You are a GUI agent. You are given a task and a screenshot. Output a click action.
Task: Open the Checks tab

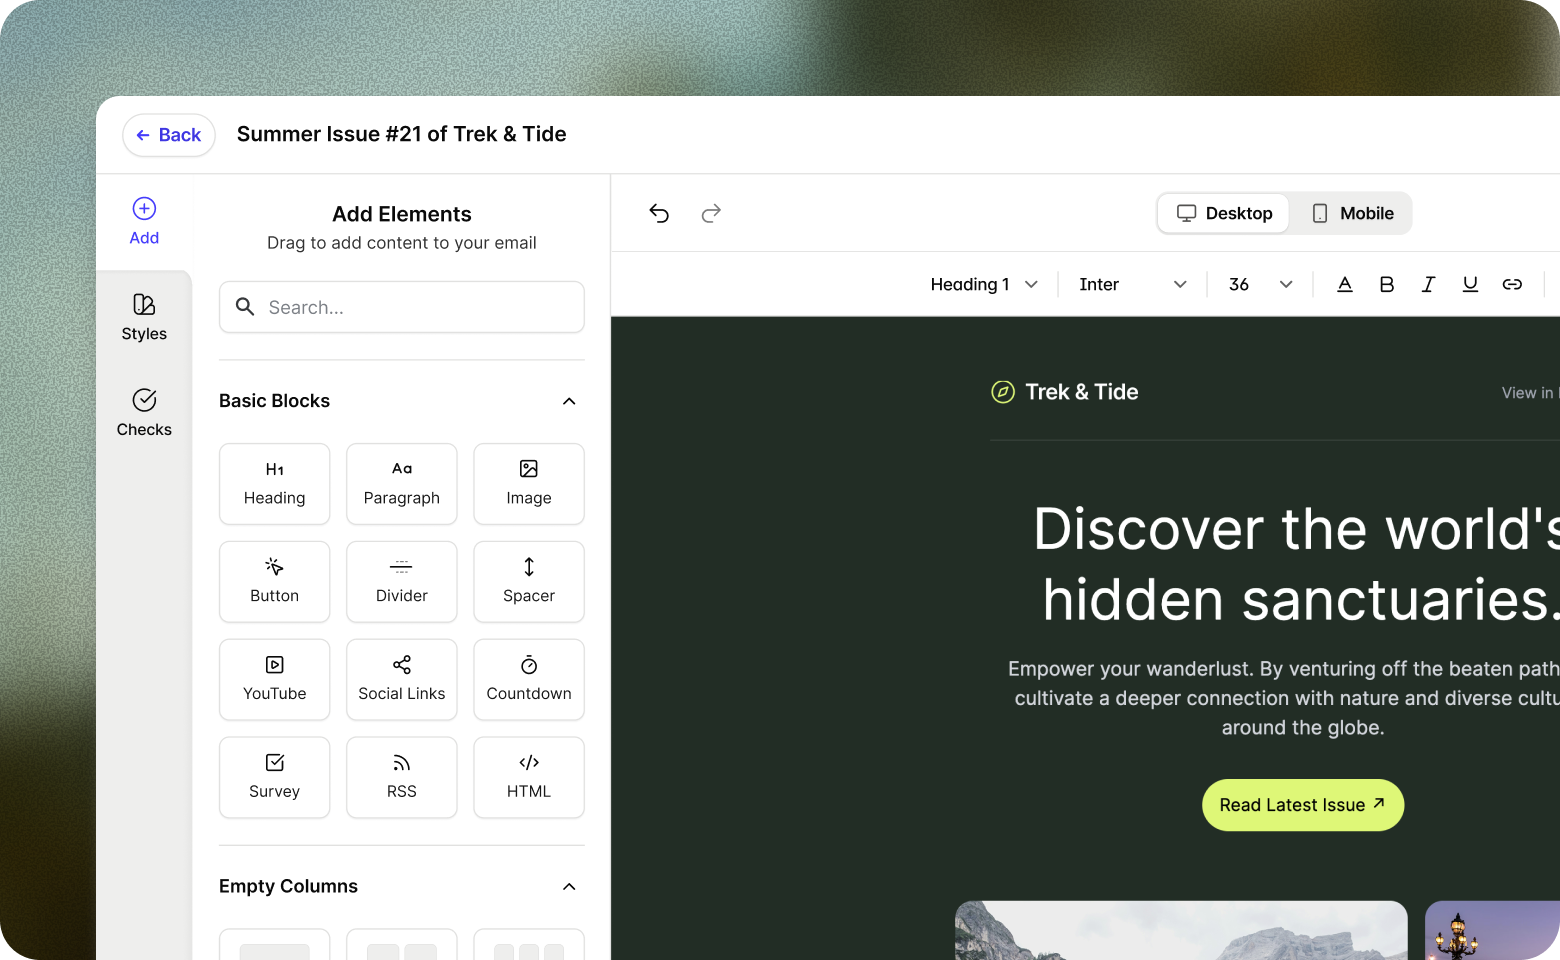[x=144, y=414]
